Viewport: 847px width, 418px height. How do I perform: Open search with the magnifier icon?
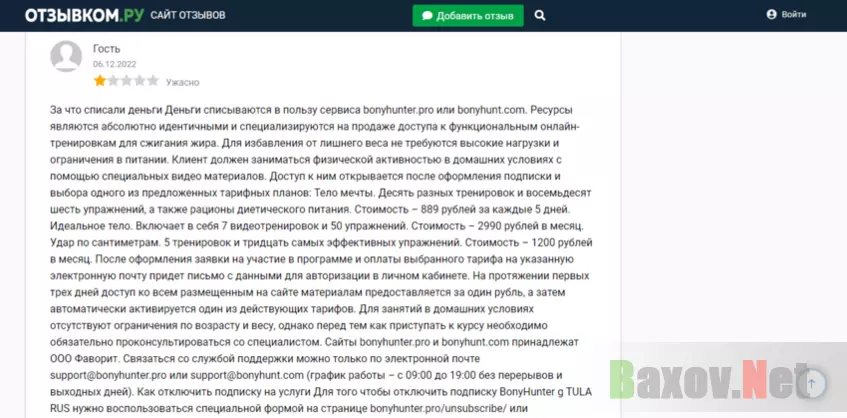click(x=540, y=16)
